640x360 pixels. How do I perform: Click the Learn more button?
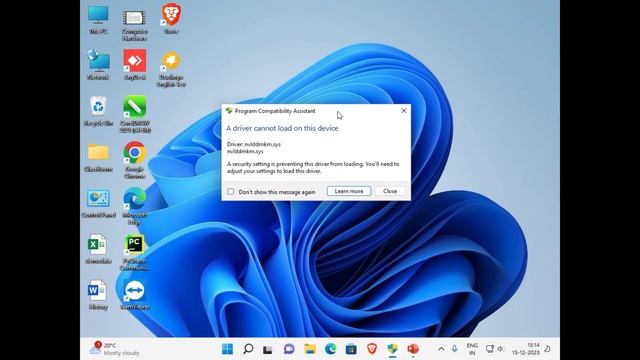tap(349, 191)
